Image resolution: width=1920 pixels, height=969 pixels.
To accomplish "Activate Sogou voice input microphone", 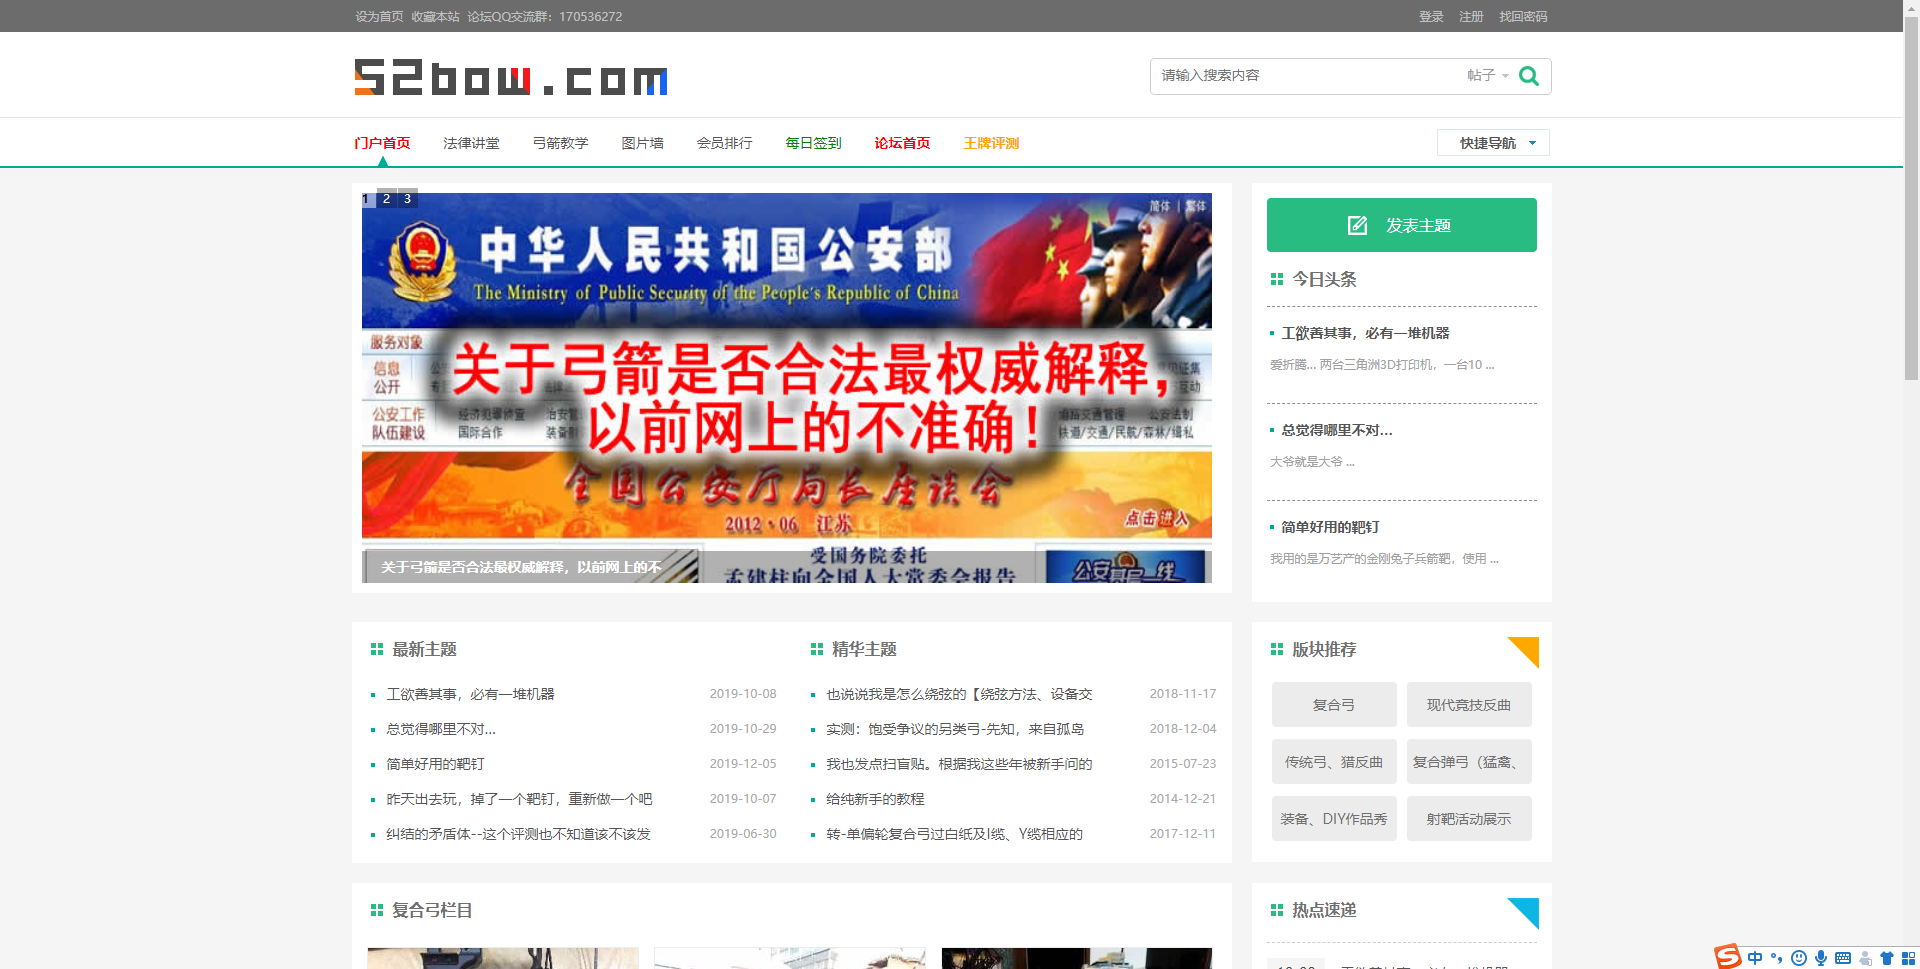I will click(1821, 958).
